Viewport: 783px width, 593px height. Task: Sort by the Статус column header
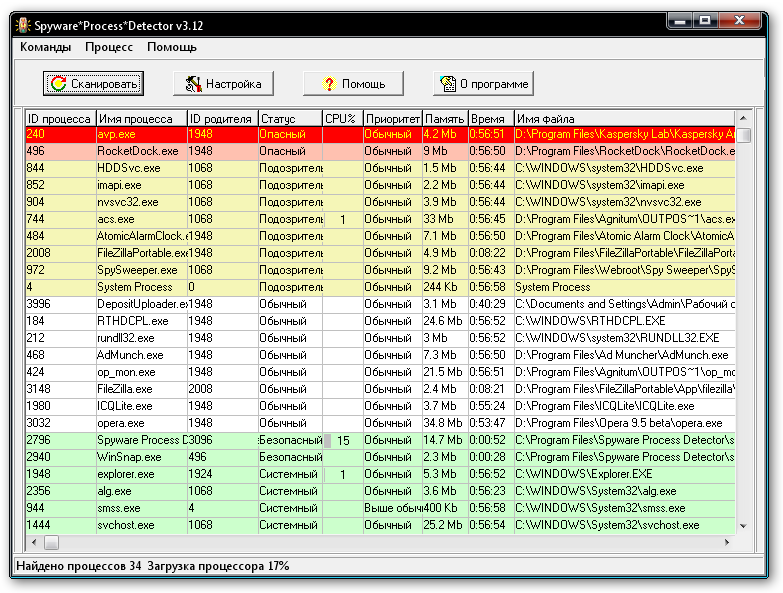pos(289,119)
